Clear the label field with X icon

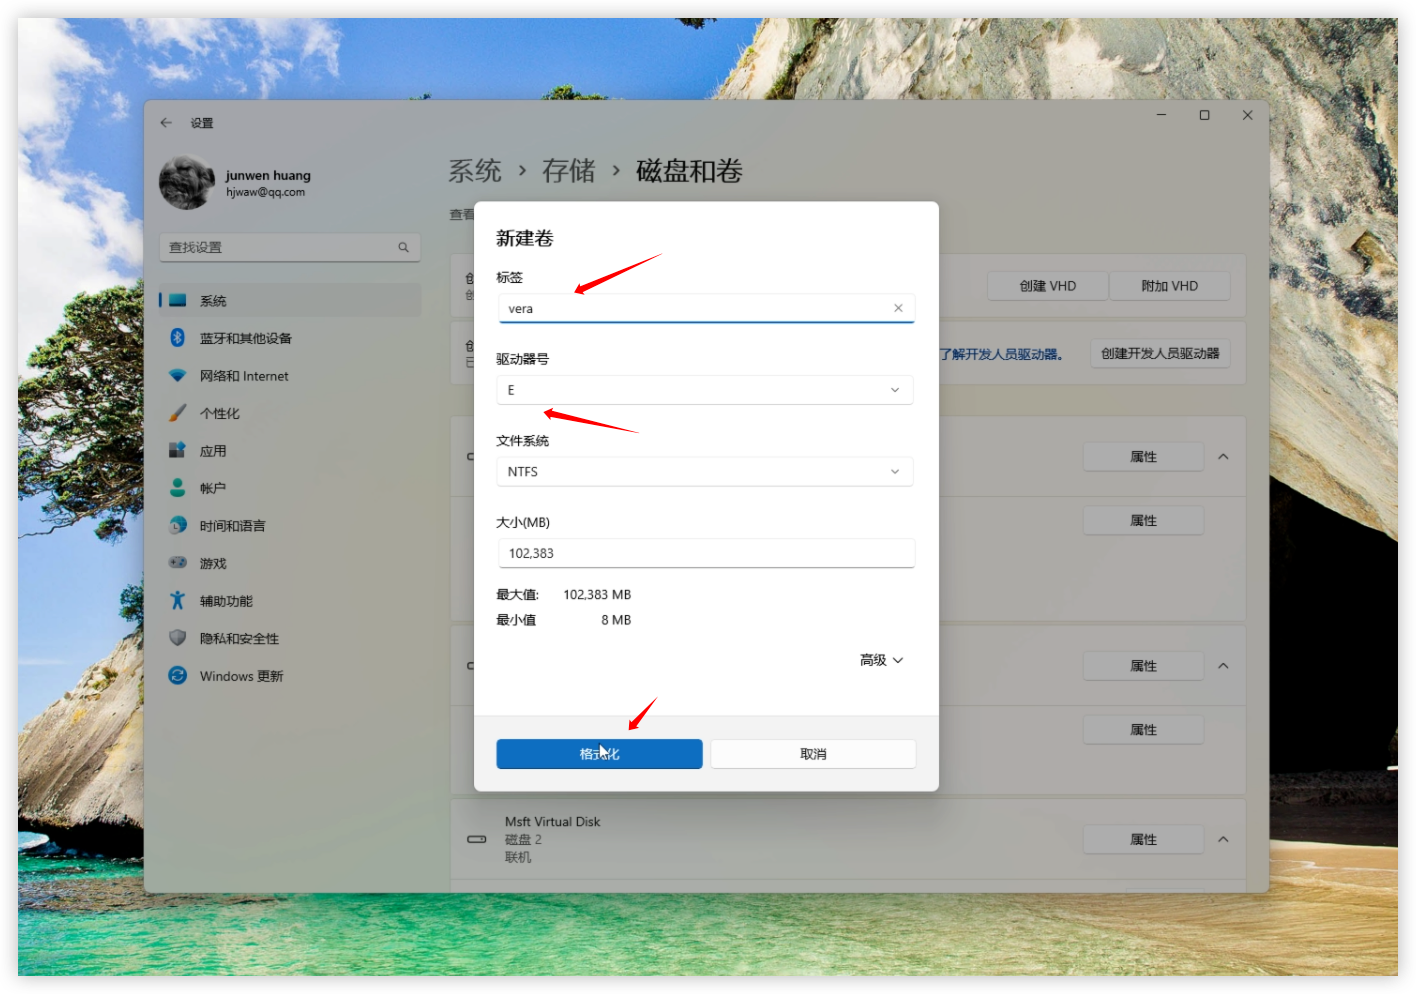[x=898, y=308]
